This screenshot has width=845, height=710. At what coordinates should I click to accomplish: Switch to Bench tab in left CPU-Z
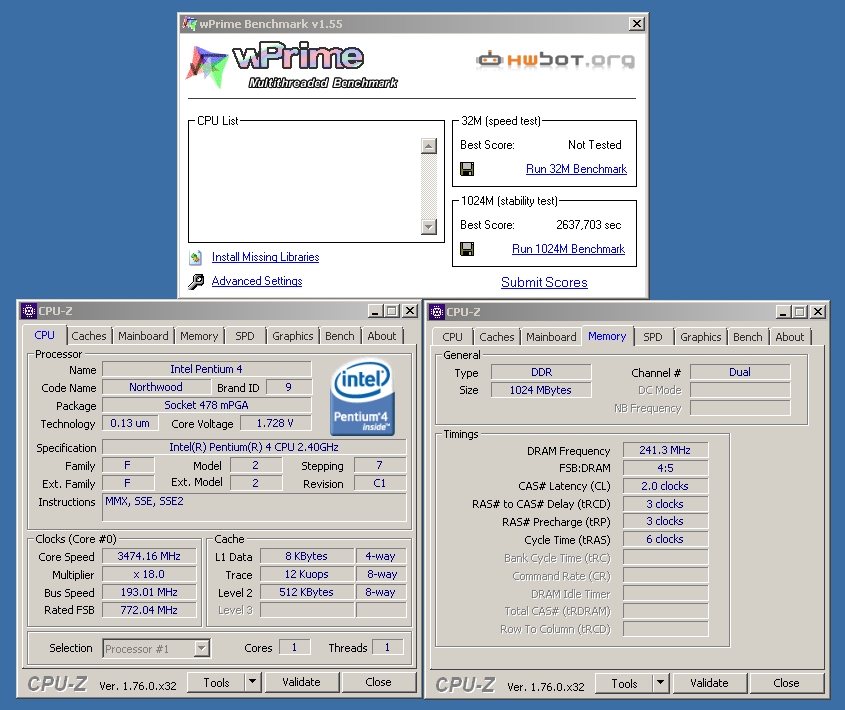340,336
